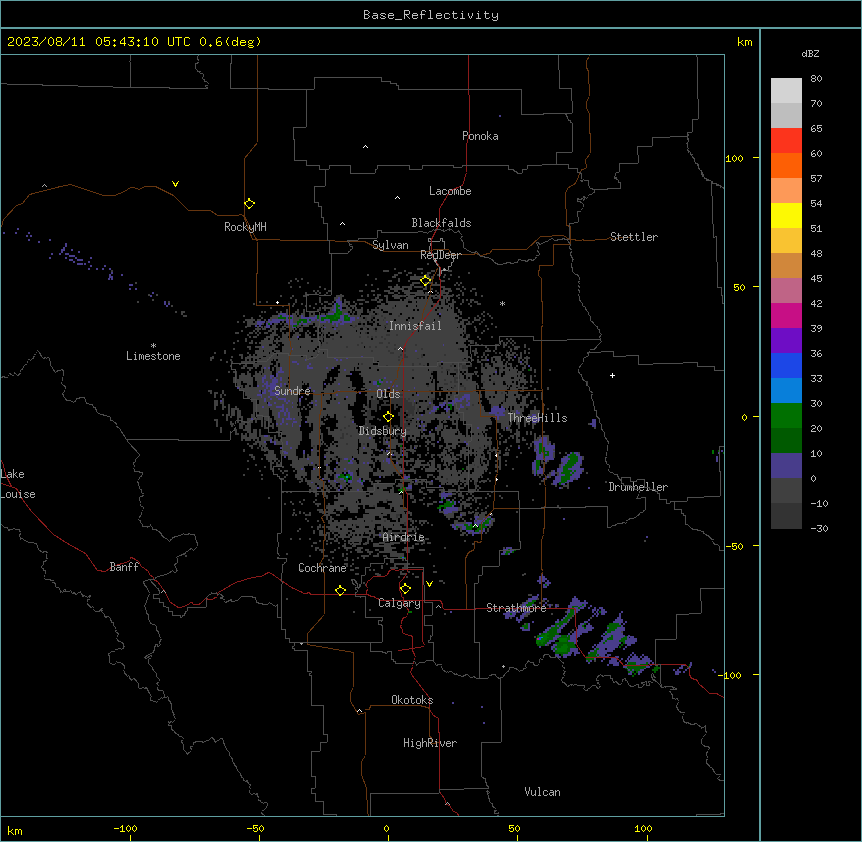Click the Okotoks city label

(x=412, y=700)
